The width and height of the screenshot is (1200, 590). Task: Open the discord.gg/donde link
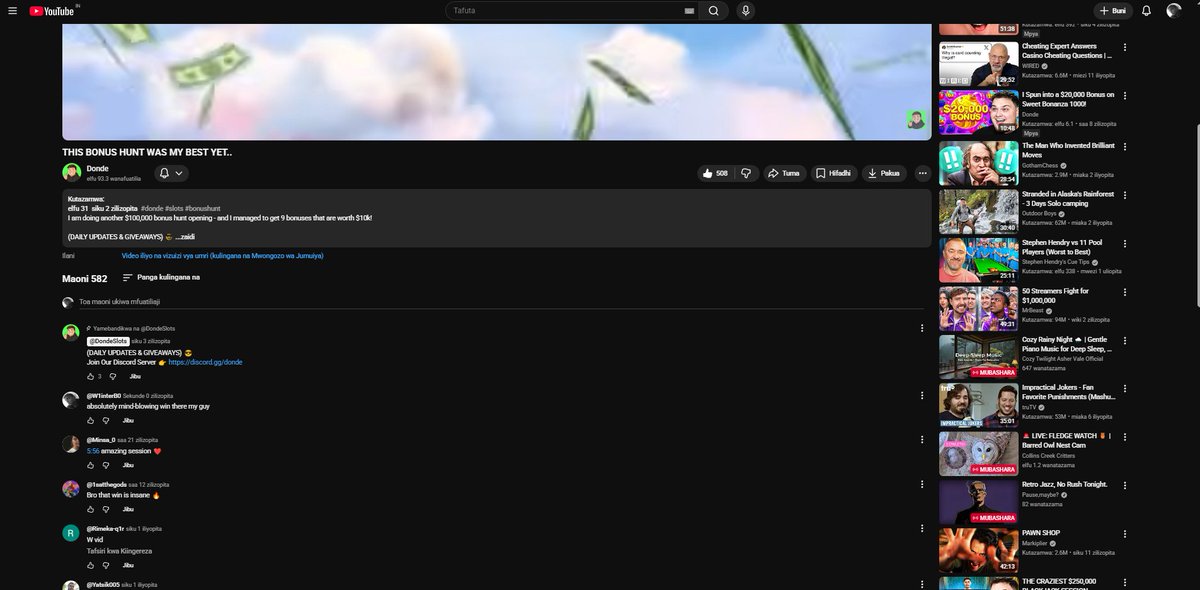coord(205,362)
